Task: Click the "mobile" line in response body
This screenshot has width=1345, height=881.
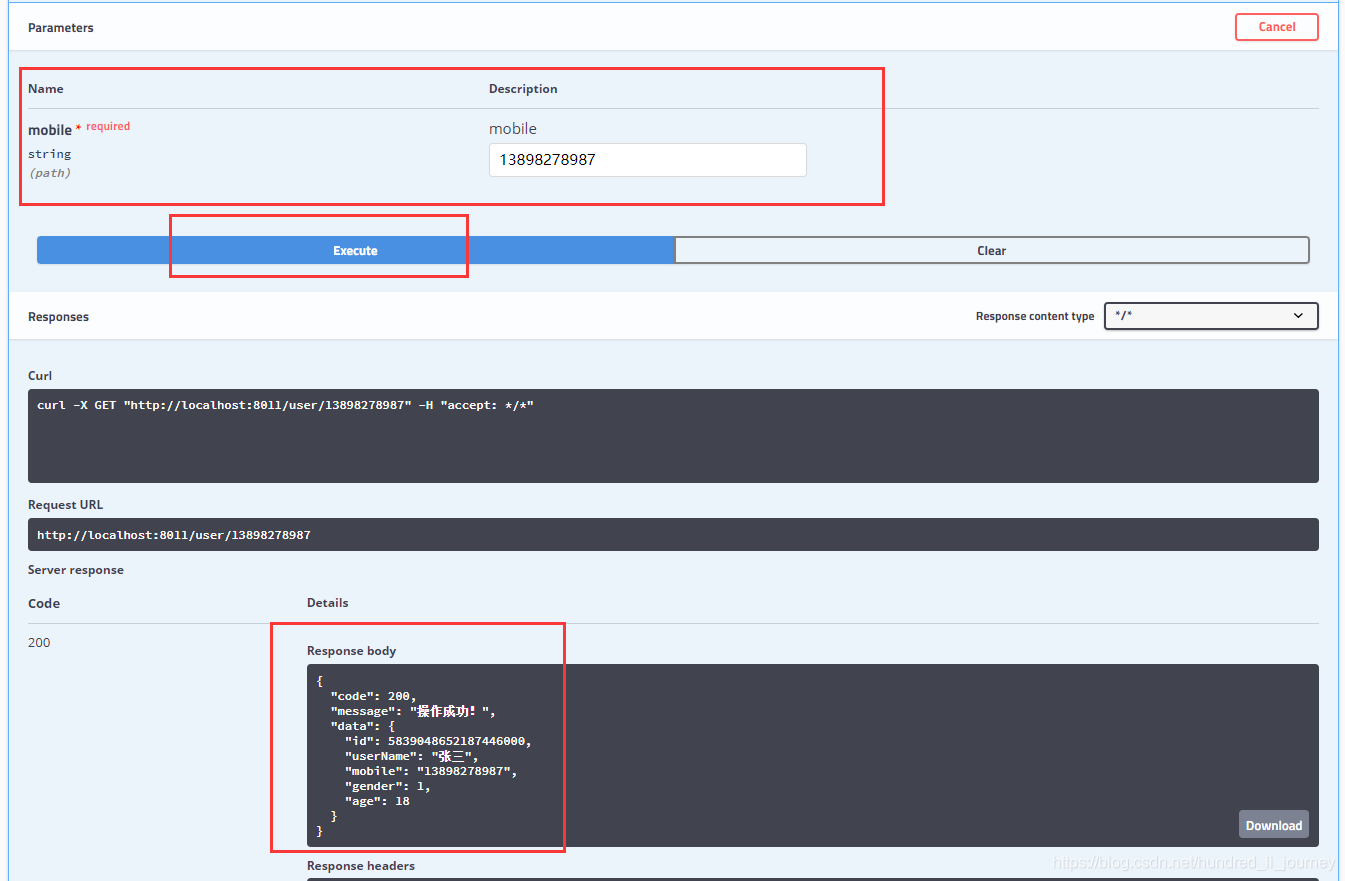Action: tap(431, 771)
